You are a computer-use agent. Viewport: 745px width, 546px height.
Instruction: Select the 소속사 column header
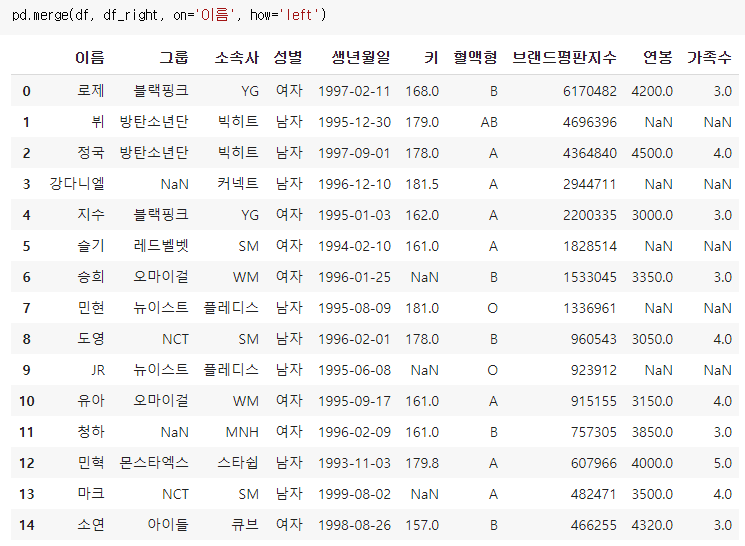237,57
